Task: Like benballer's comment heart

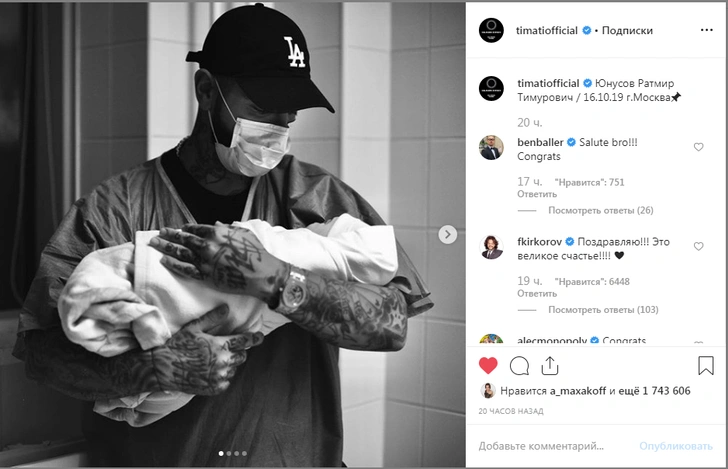Action: 698,147
